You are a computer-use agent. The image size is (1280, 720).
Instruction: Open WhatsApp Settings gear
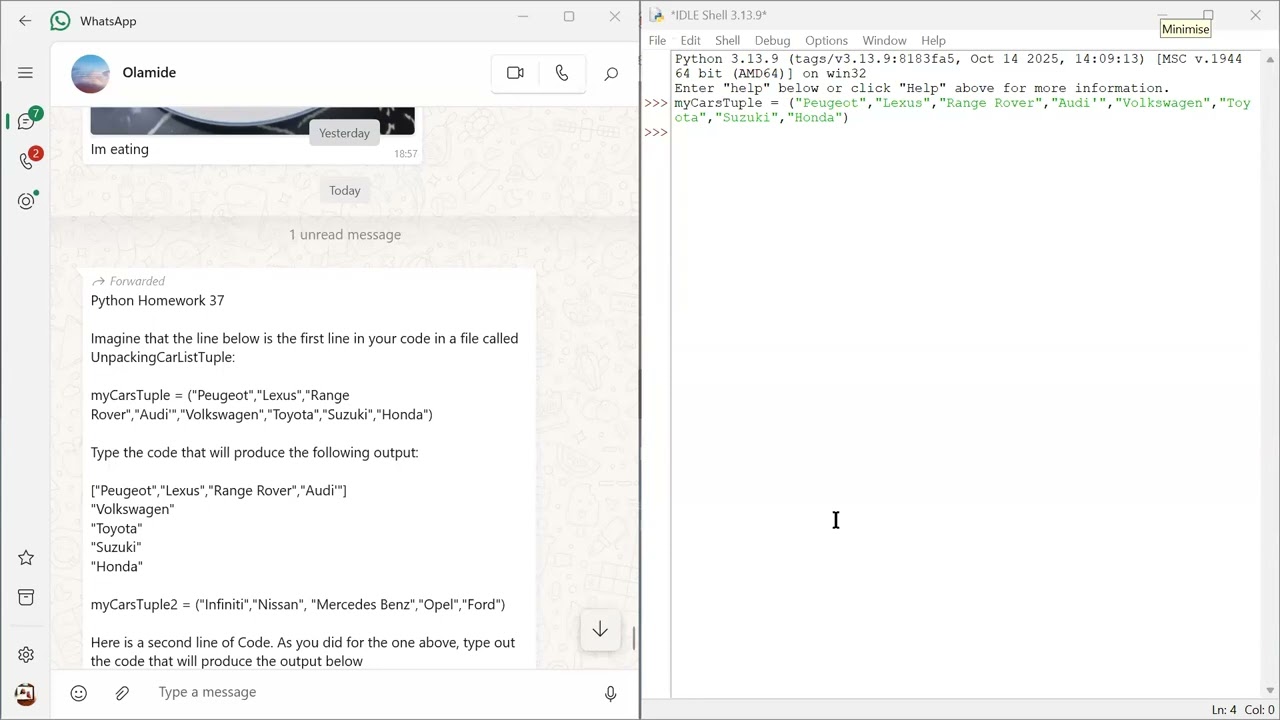point(26,655)
